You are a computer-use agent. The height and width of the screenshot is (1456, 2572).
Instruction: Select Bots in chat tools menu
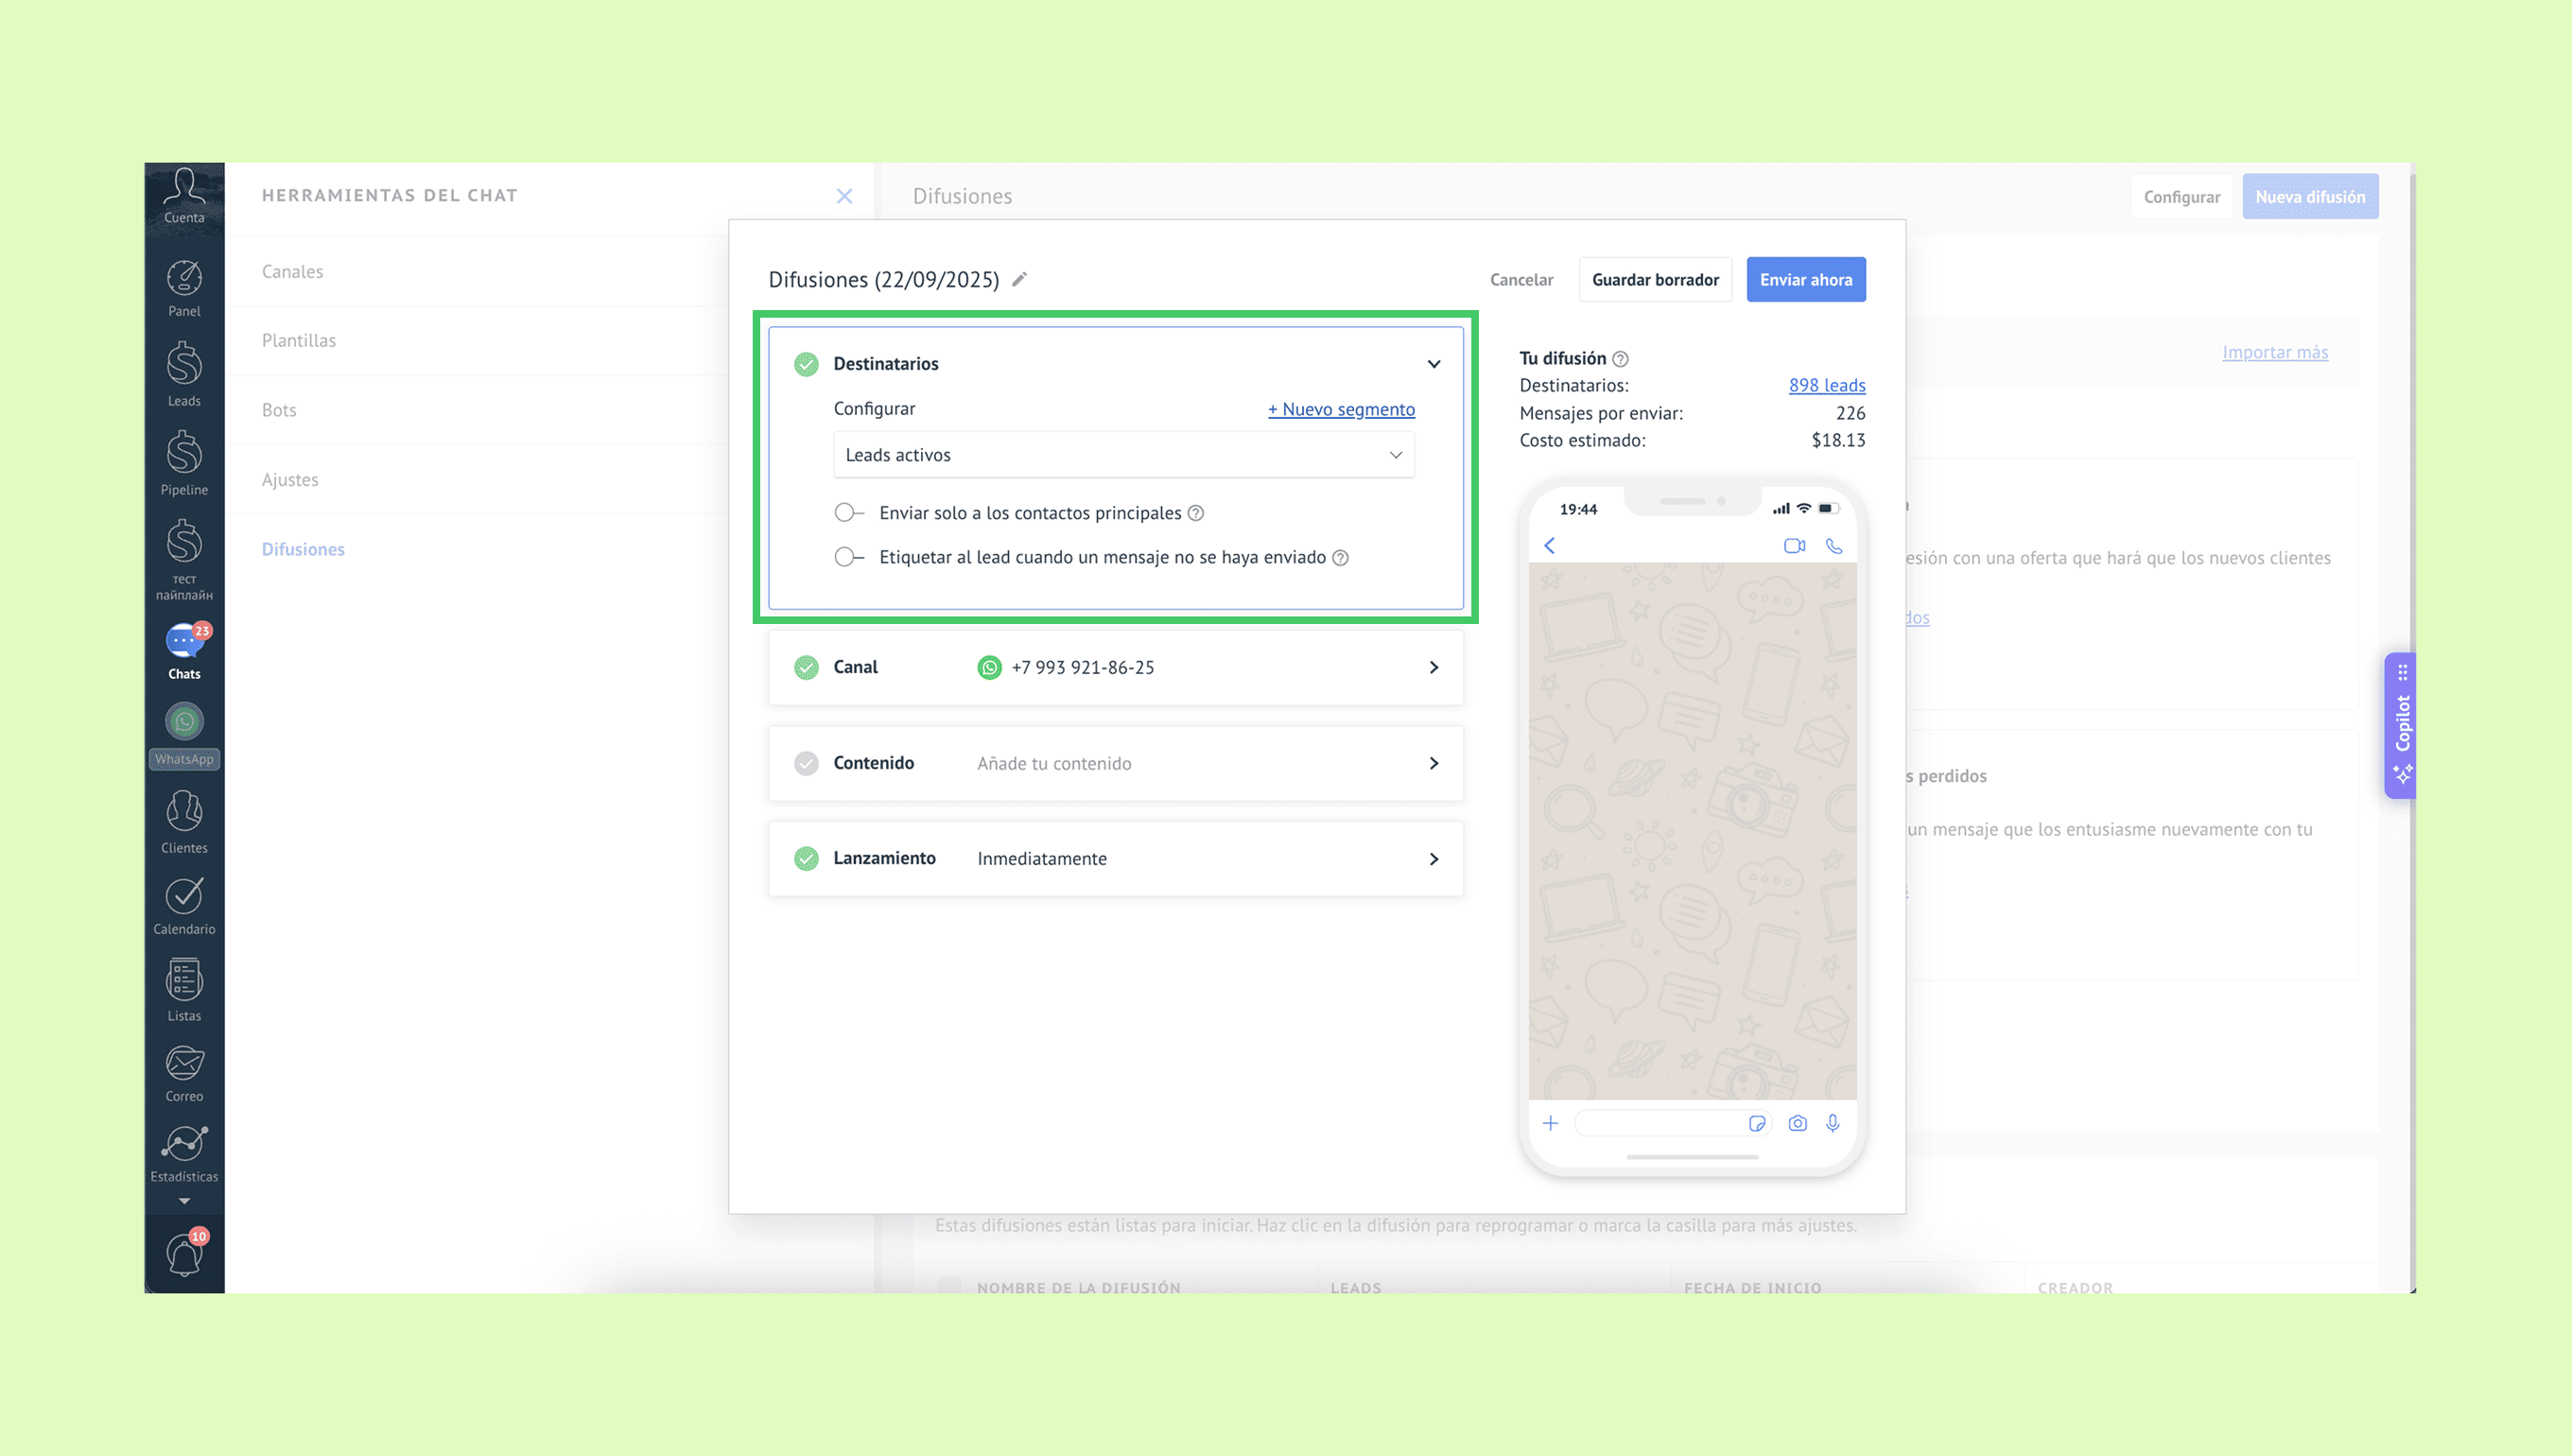tap(279, 410)
